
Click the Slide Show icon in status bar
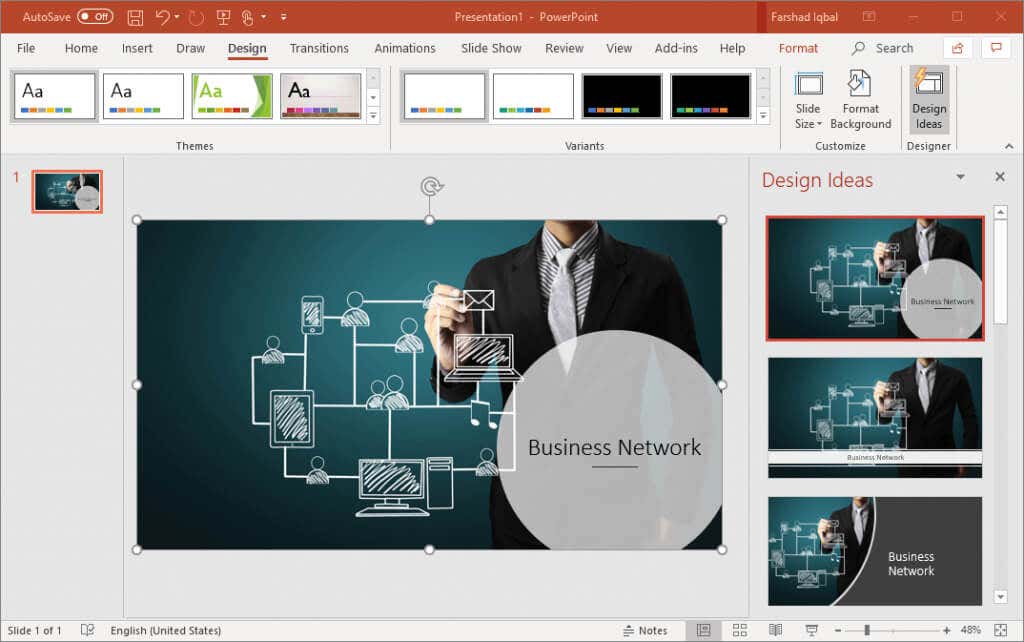(812, 630)
